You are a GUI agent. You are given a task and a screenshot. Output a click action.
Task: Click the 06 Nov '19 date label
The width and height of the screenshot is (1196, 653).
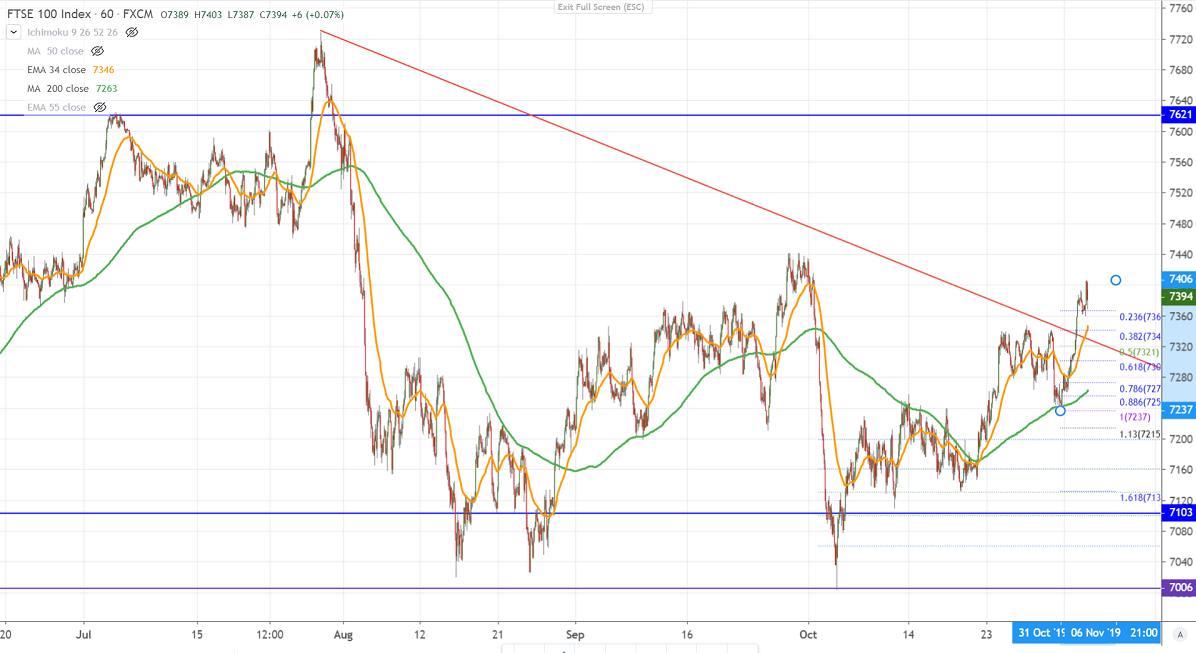pyautogui.click(x=1095, y=632)
